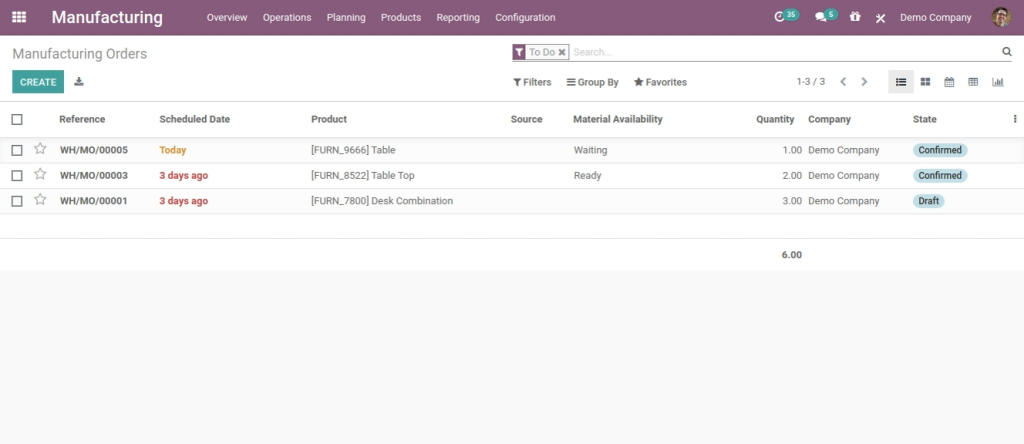
Task: Click the 6.00 quantity total
Action: [792, 255]
